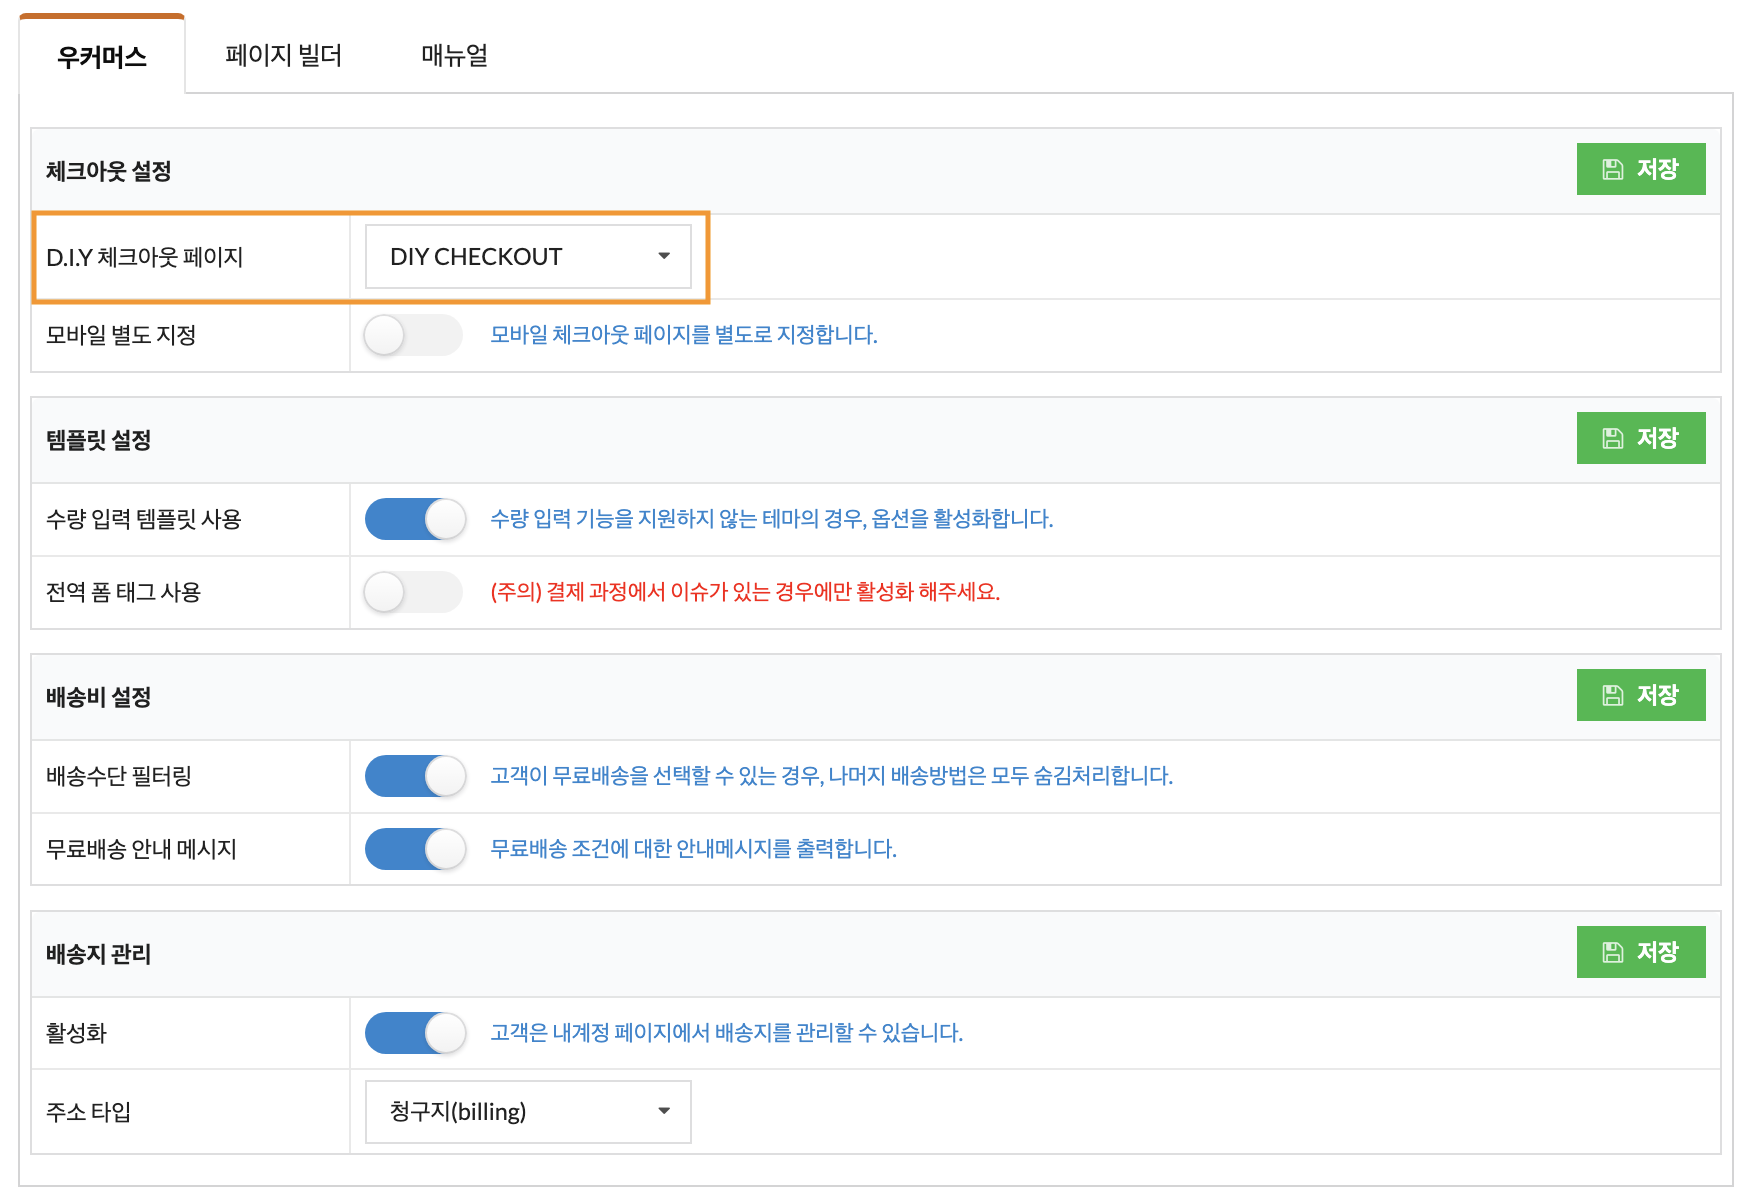Disable 수량 입력 템플릿 사용 toggle
Image resolution: width=1748 pixels, height=1200 pixels.
[x=415, y=520]
